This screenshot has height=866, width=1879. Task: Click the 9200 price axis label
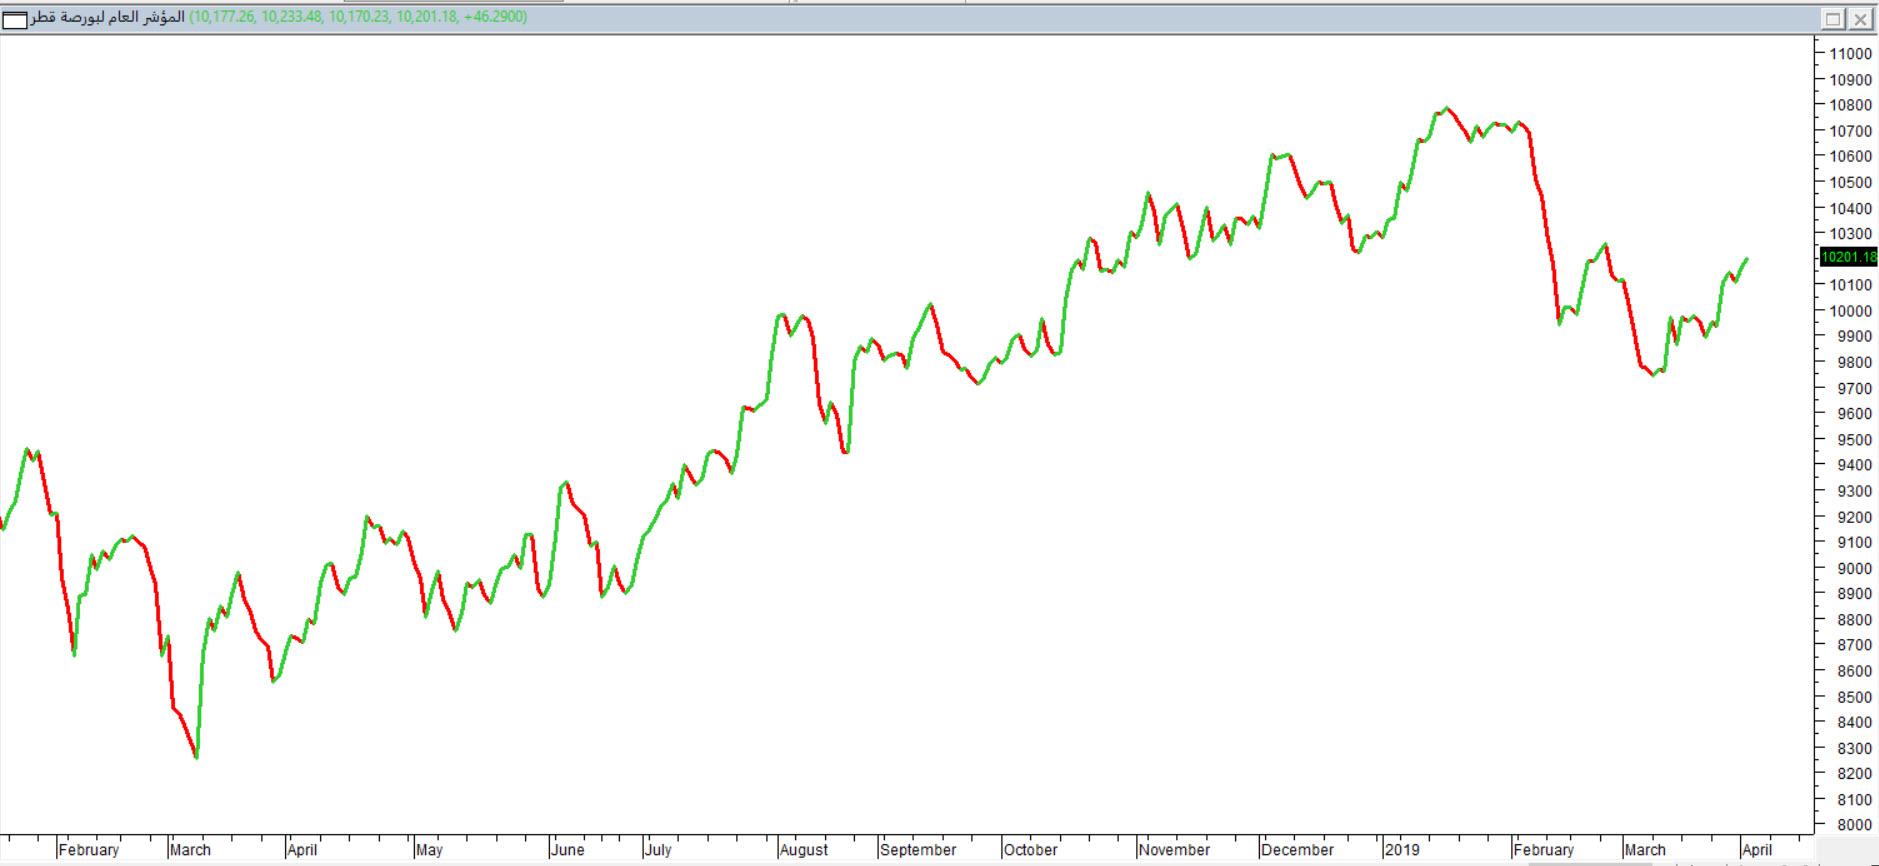point(1853,516)
